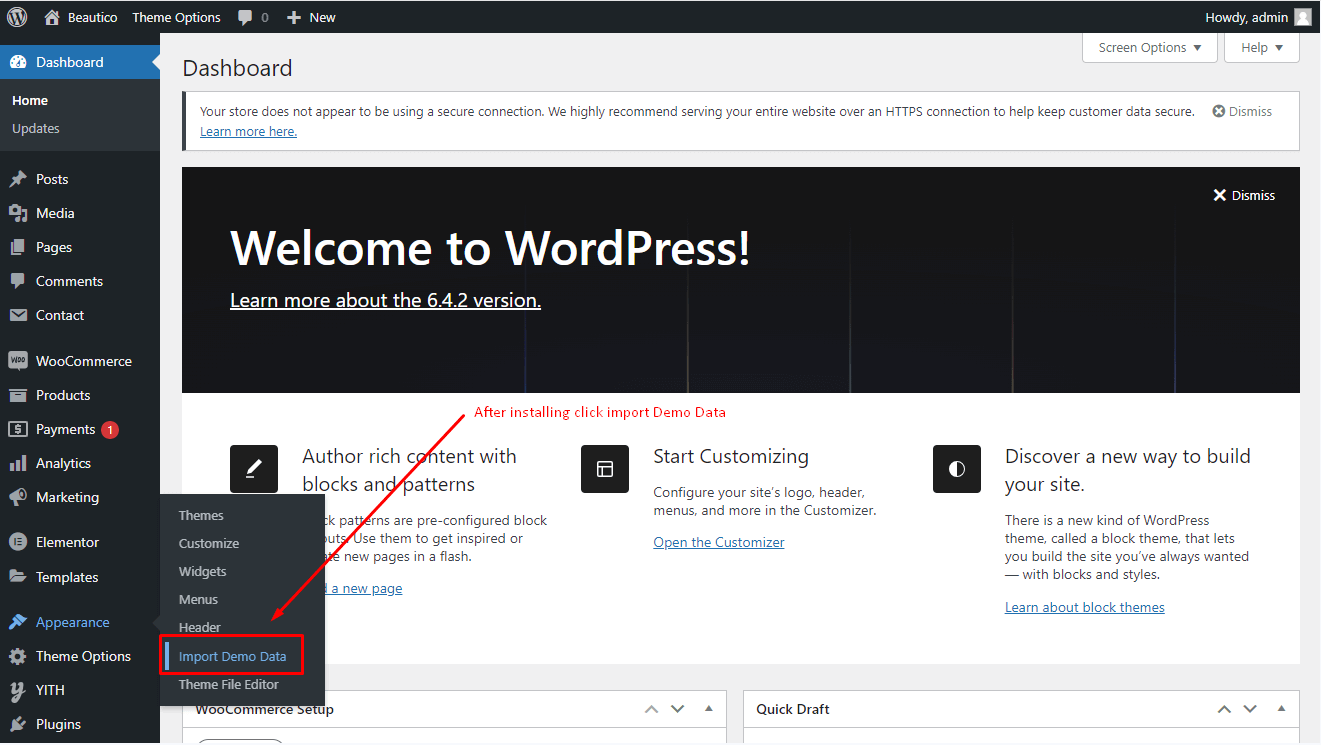This screenshot has width=1321, height=745.
Task: Select Customize from the Appearance submenu
Action: (x=209, y=543)
